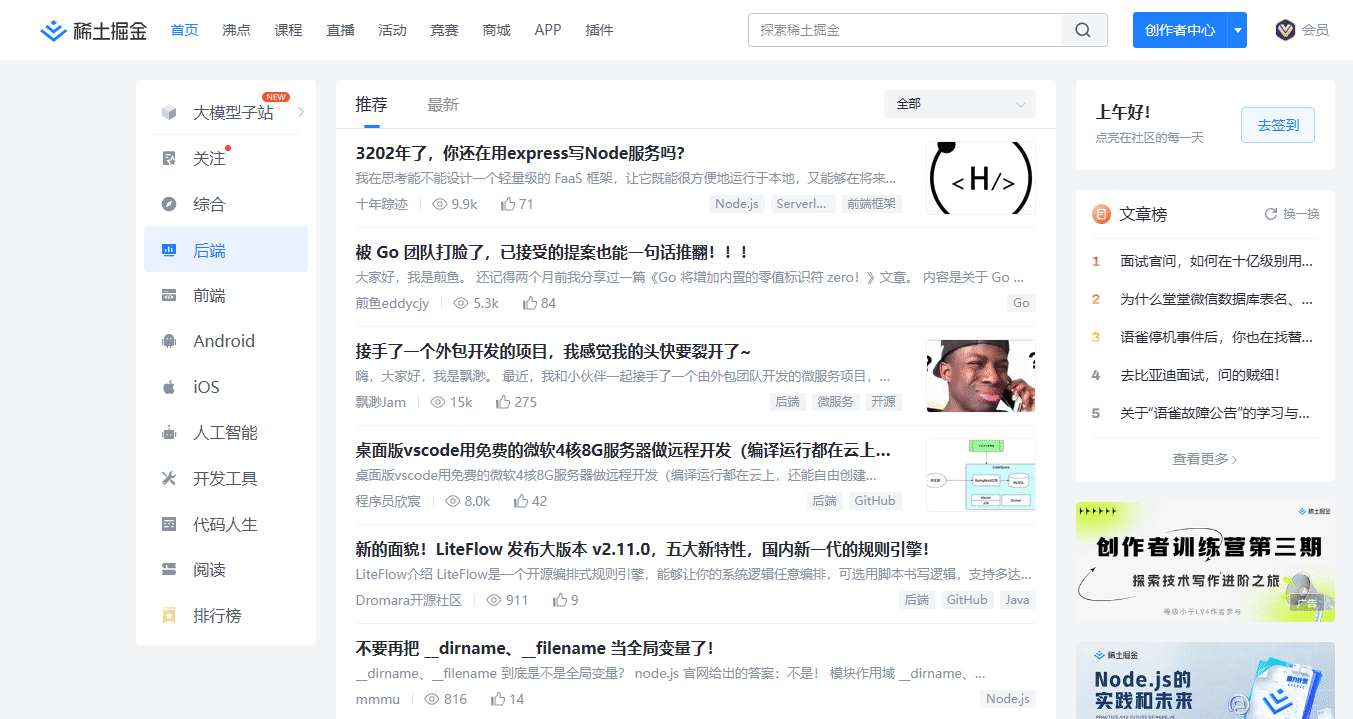1353x719 pixels.
Task: Click the search magnifier icon
Action: click(x=1083, y=30)
